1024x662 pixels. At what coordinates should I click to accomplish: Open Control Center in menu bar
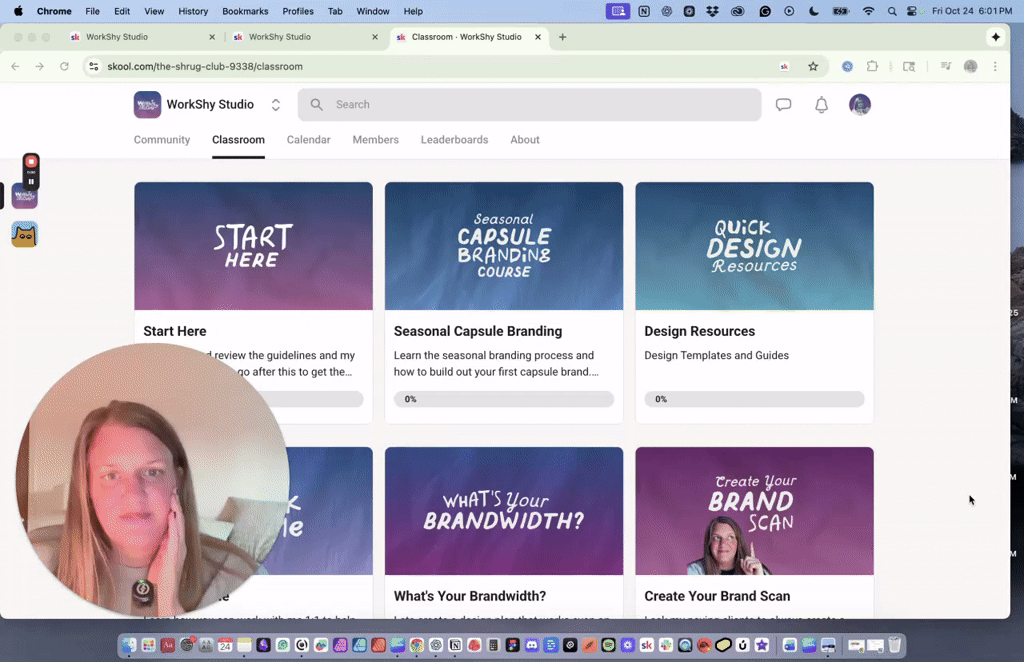[912, 11]
